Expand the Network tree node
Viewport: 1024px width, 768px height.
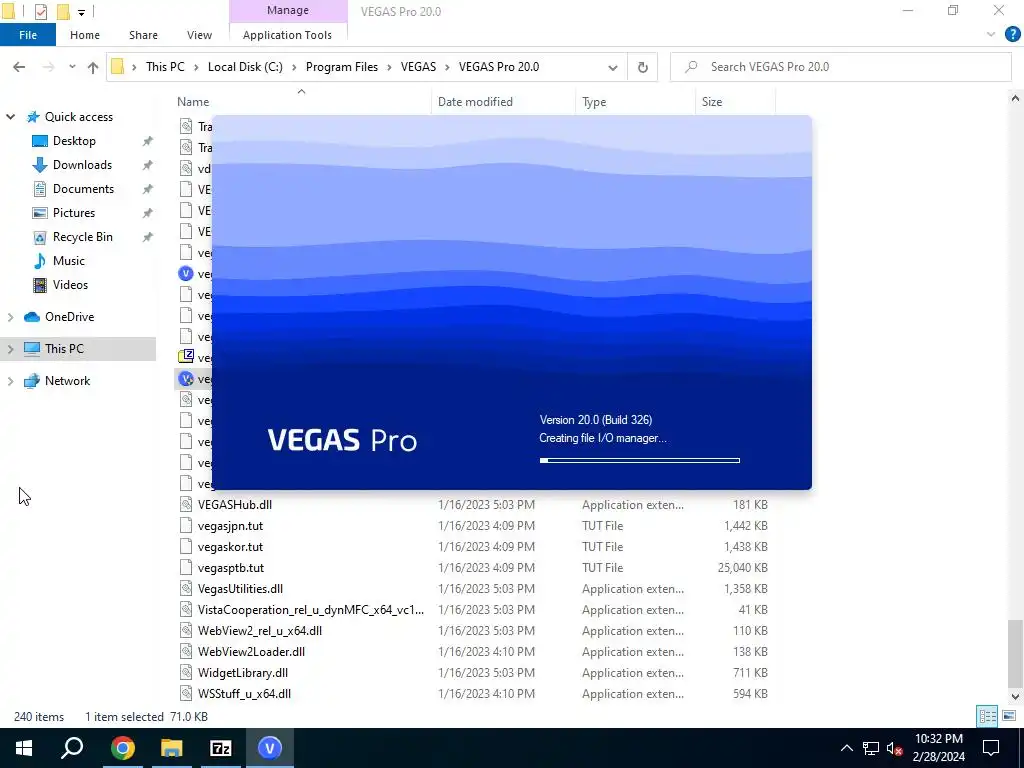coord(10,381)
